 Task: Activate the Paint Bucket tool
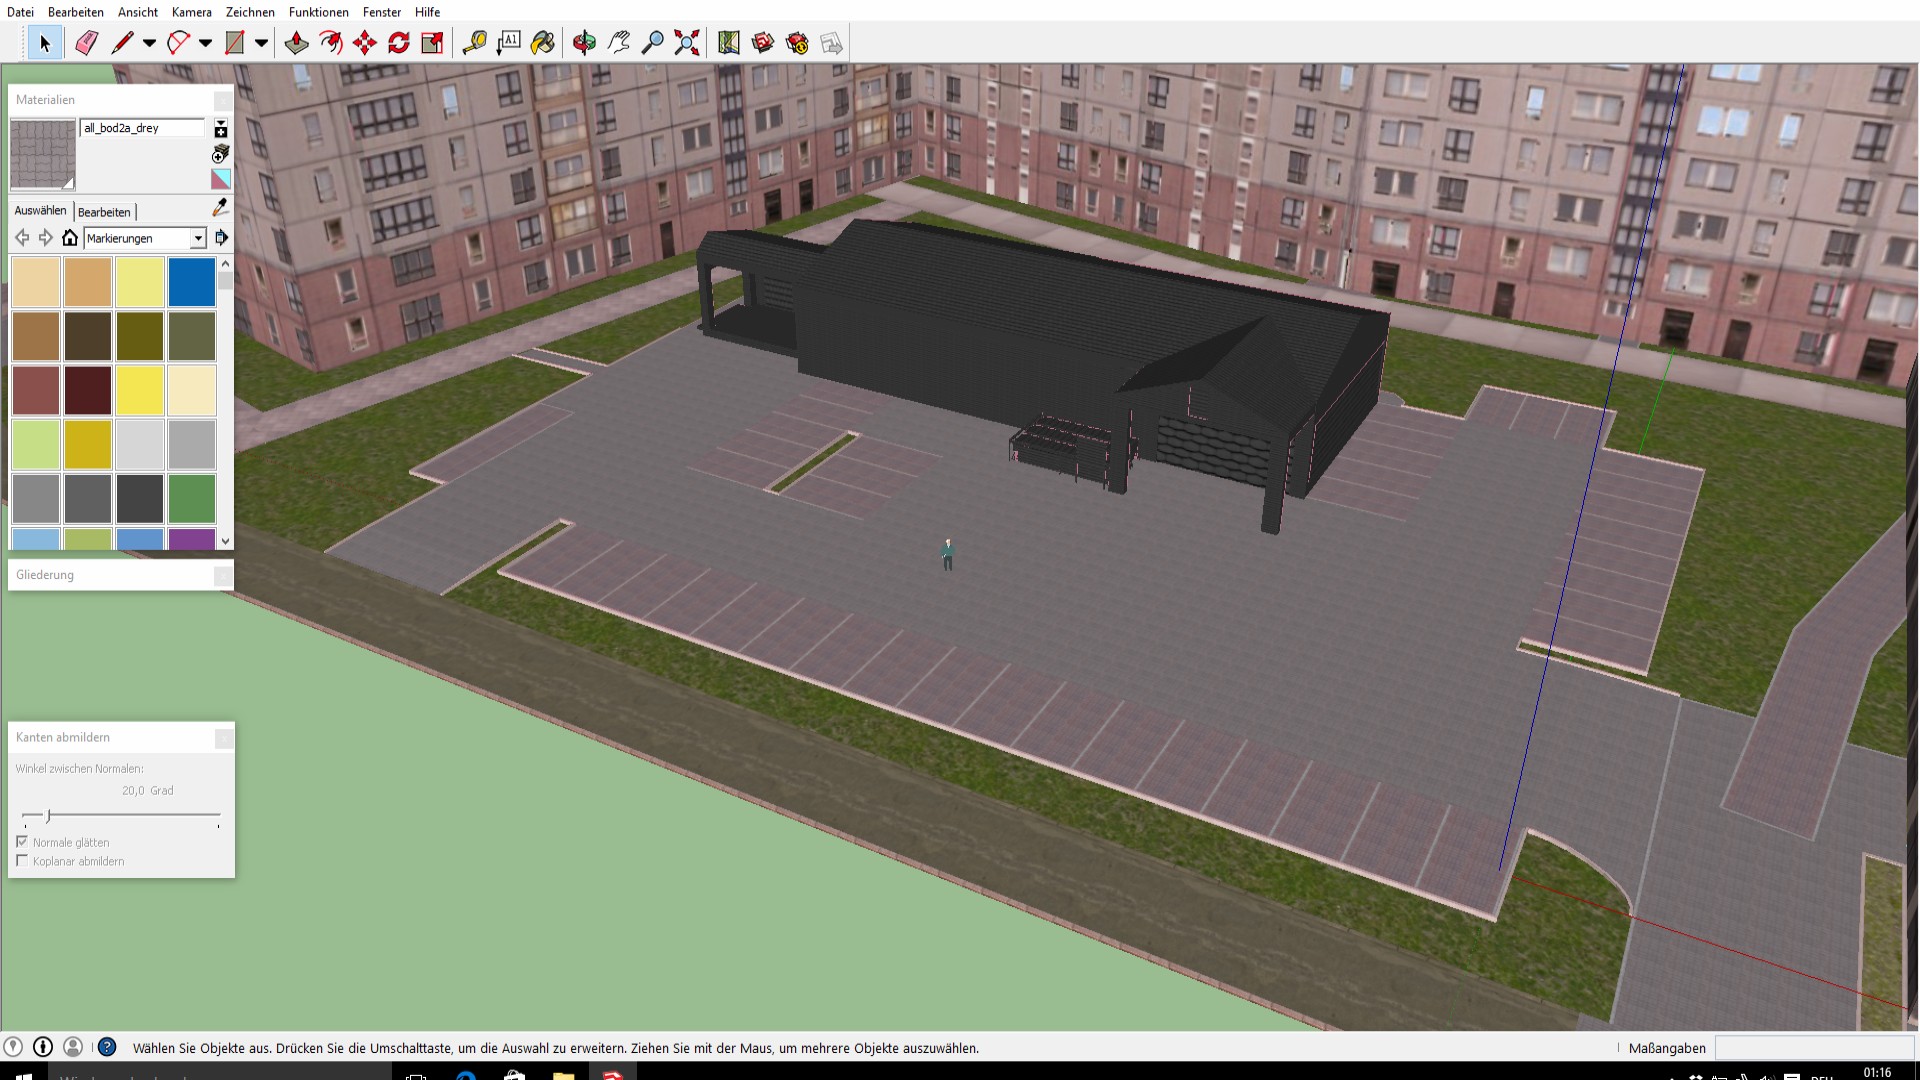click(543, 43)
